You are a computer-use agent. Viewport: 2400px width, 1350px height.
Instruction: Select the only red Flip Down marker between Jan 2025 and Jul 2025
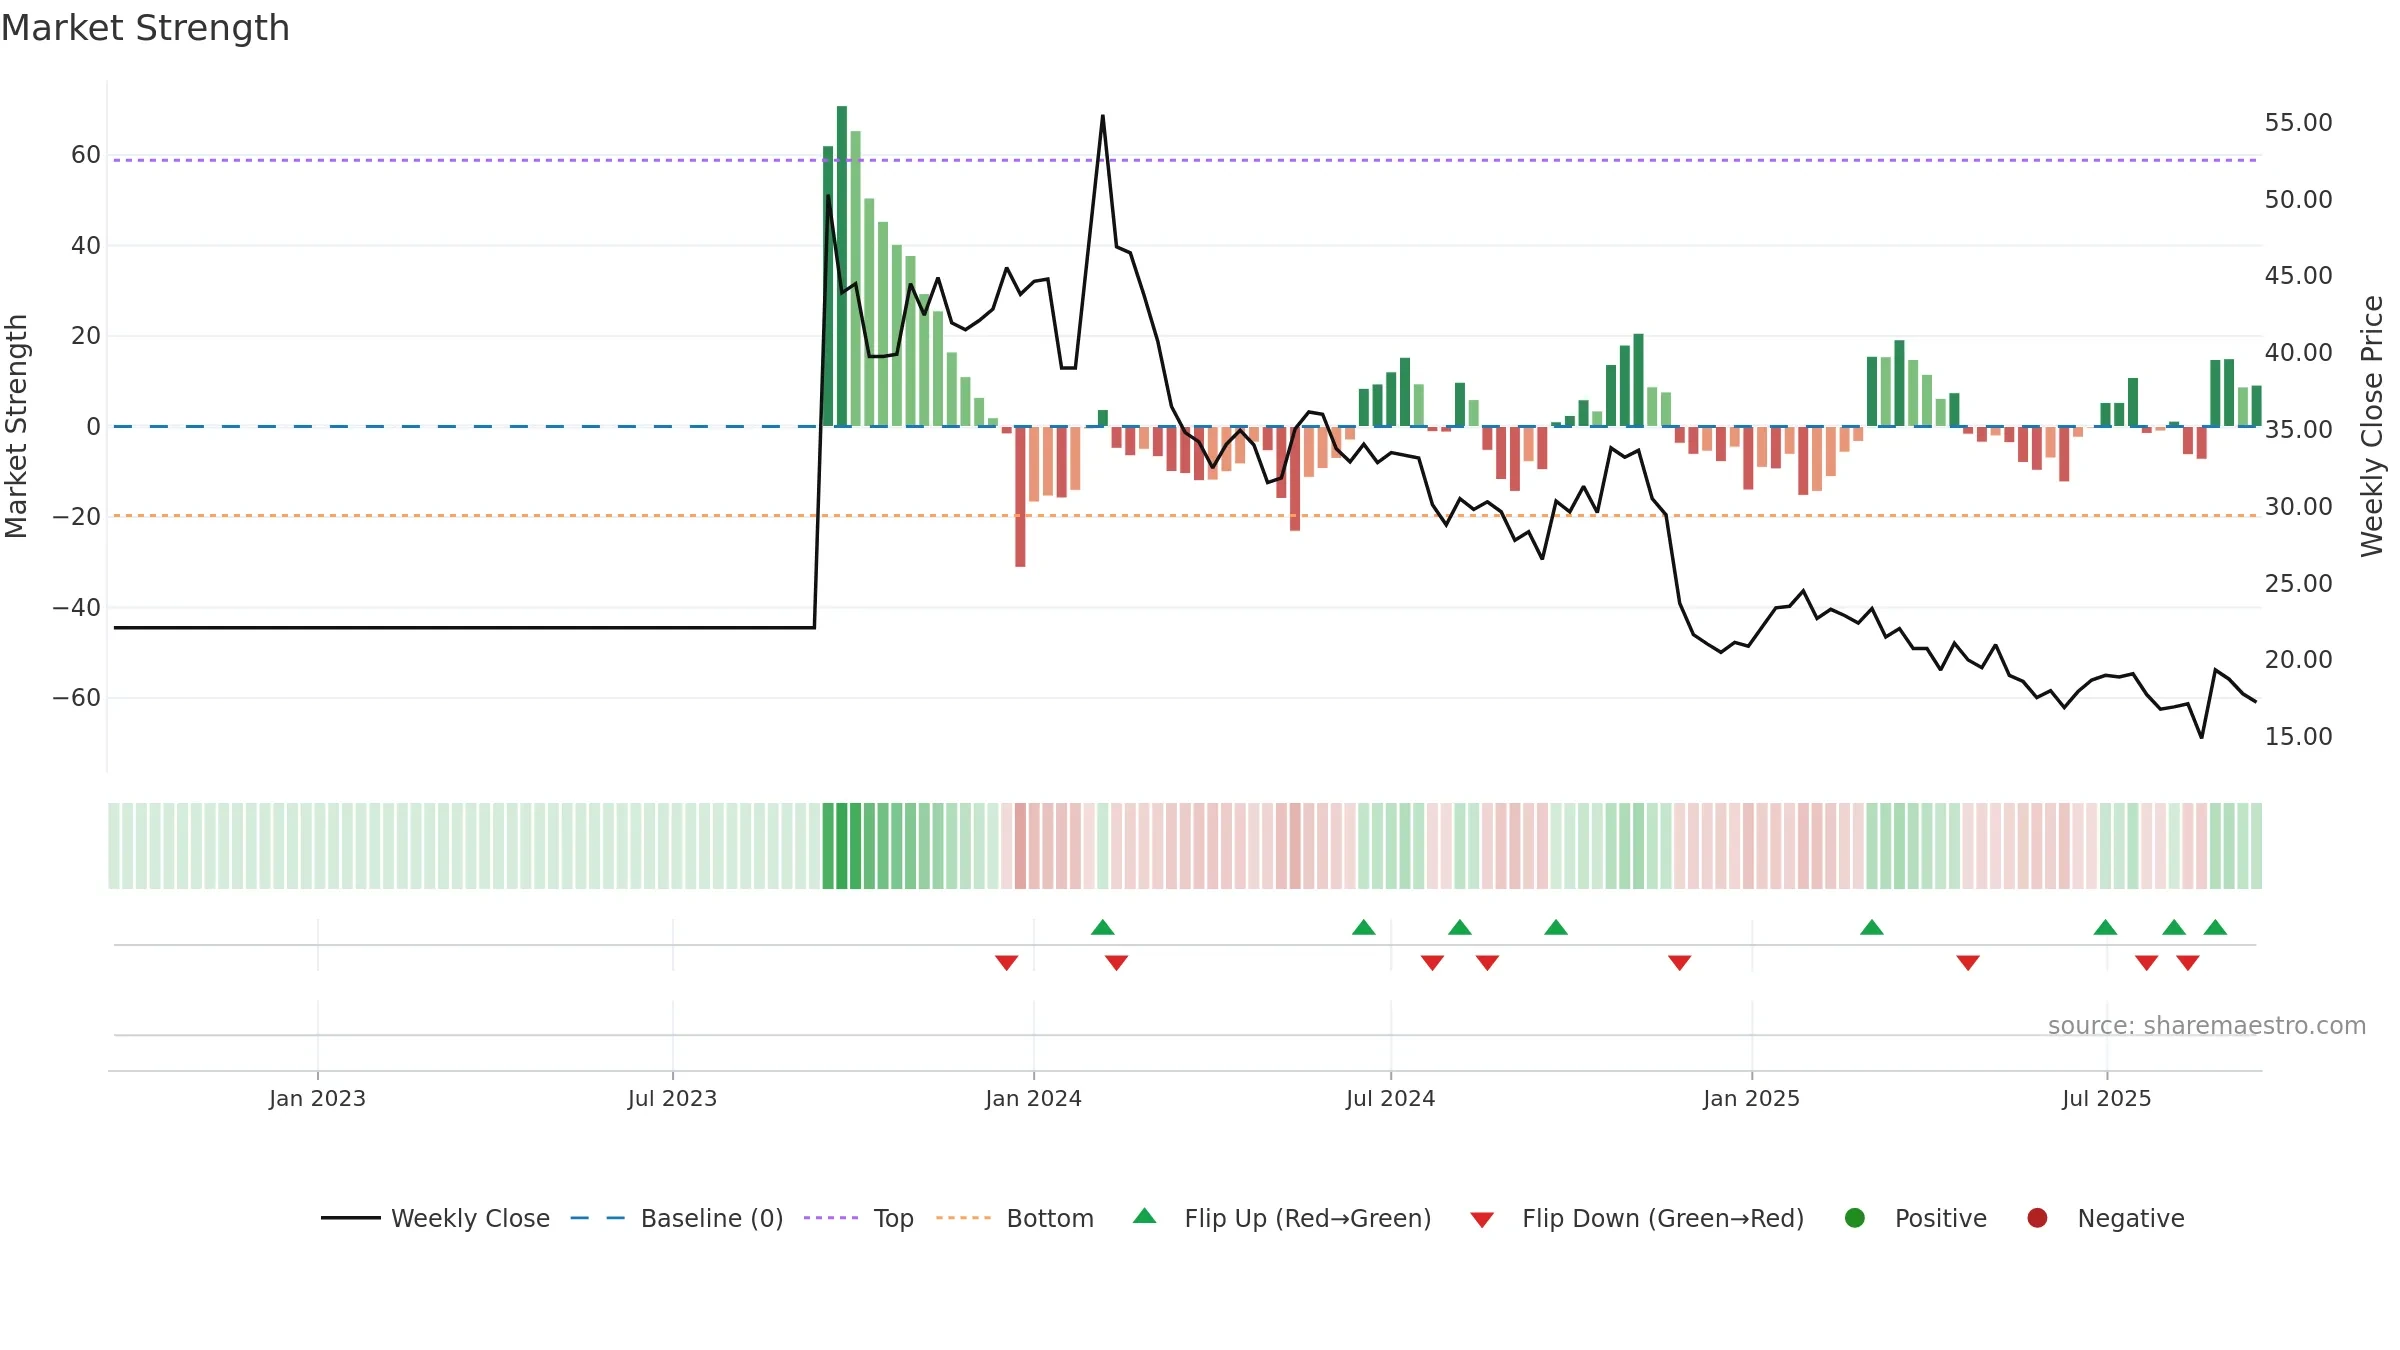[x=1968, y=962]
